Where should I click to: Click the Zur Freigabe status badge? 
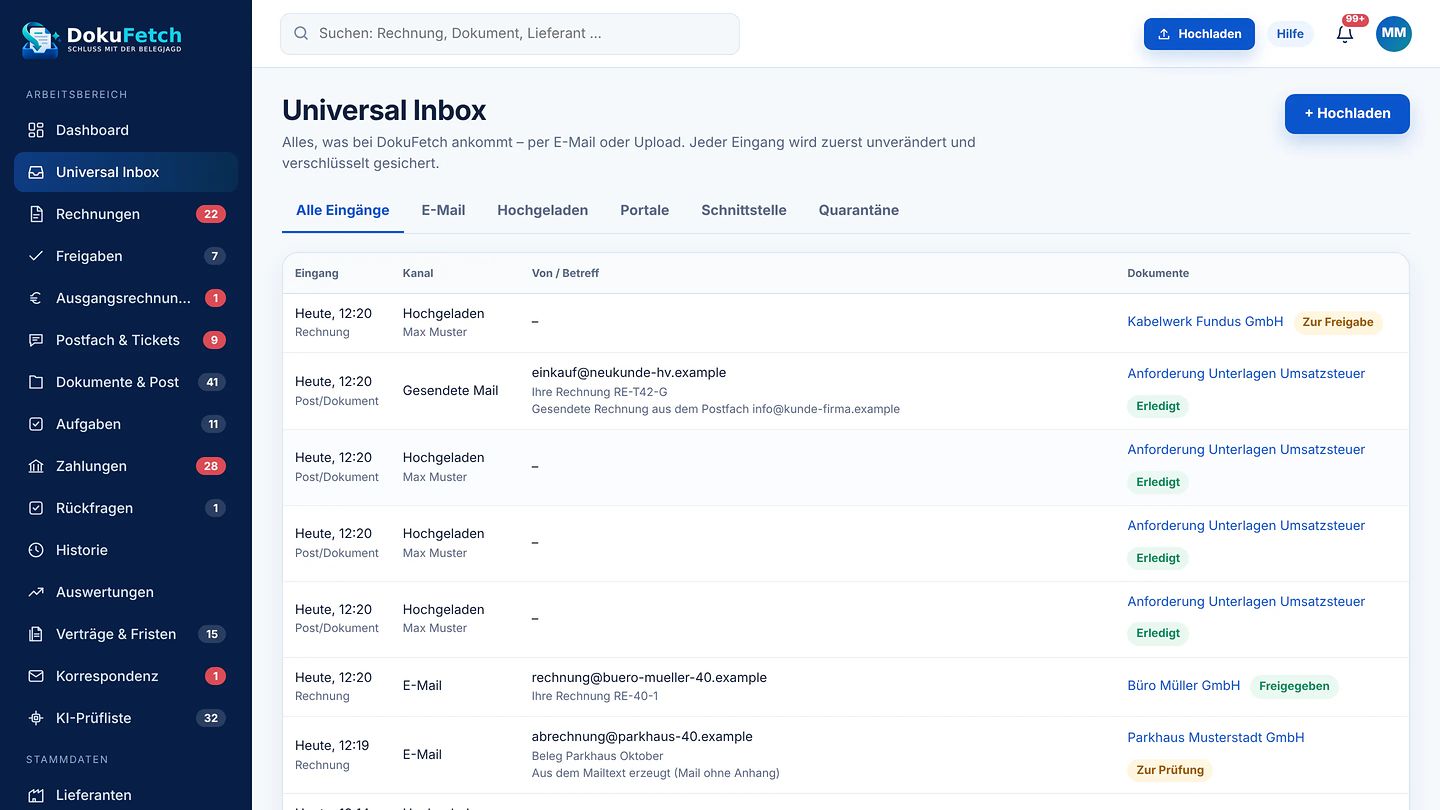[1338, 322]
